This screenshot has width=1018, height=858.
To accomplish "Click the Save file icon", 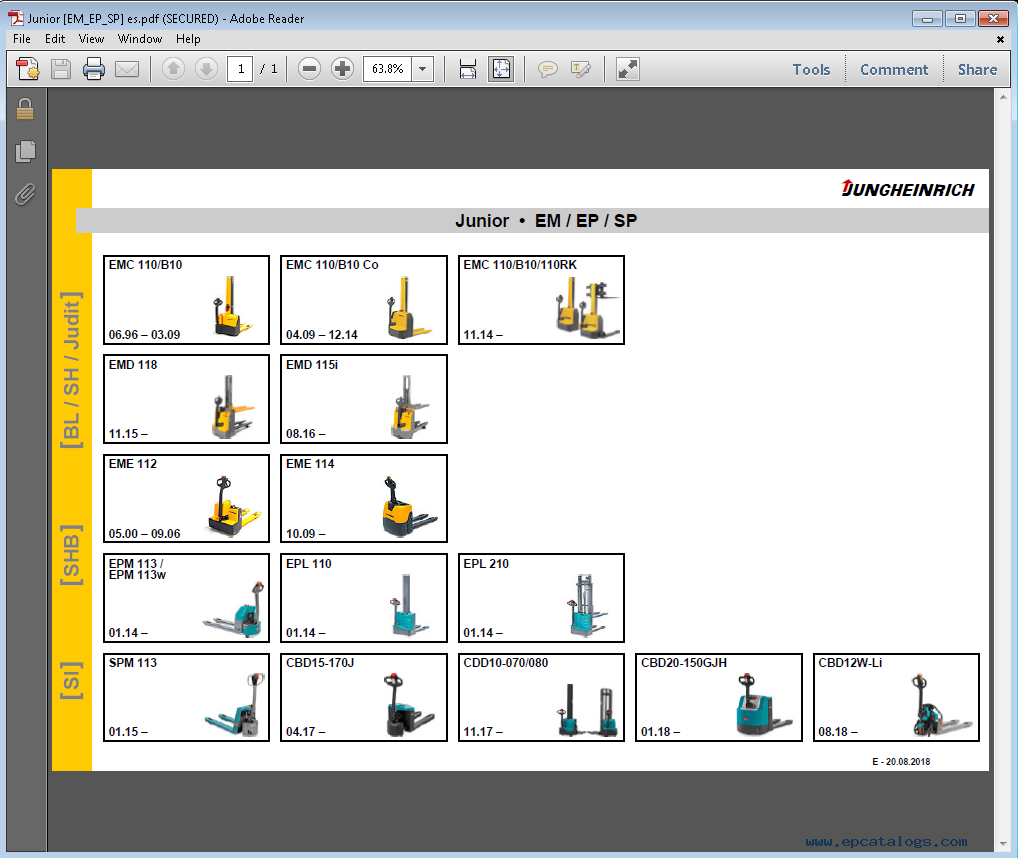I will (x=61, y=69).
